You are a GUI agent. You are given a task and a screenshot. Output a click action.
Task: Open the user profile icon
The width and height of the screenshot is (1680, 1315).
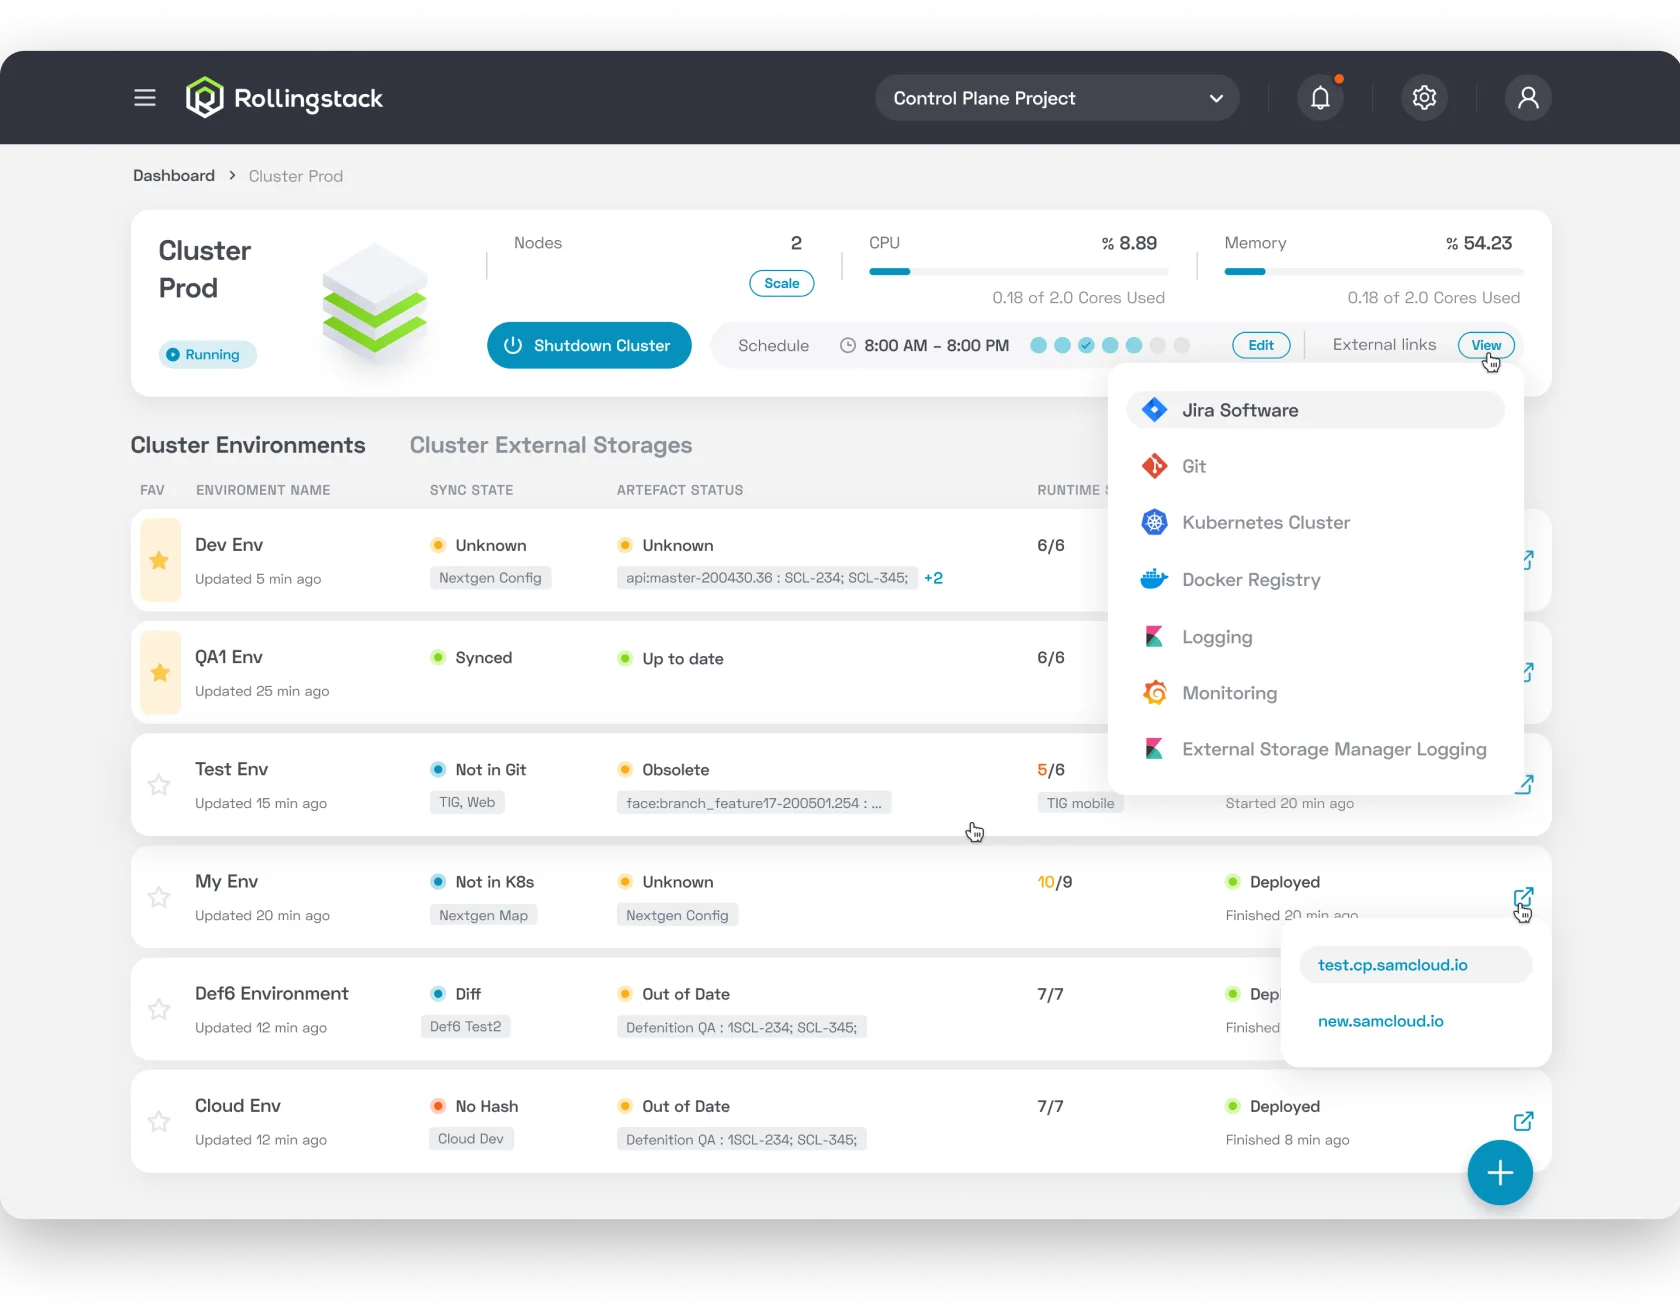[1528, 98]
